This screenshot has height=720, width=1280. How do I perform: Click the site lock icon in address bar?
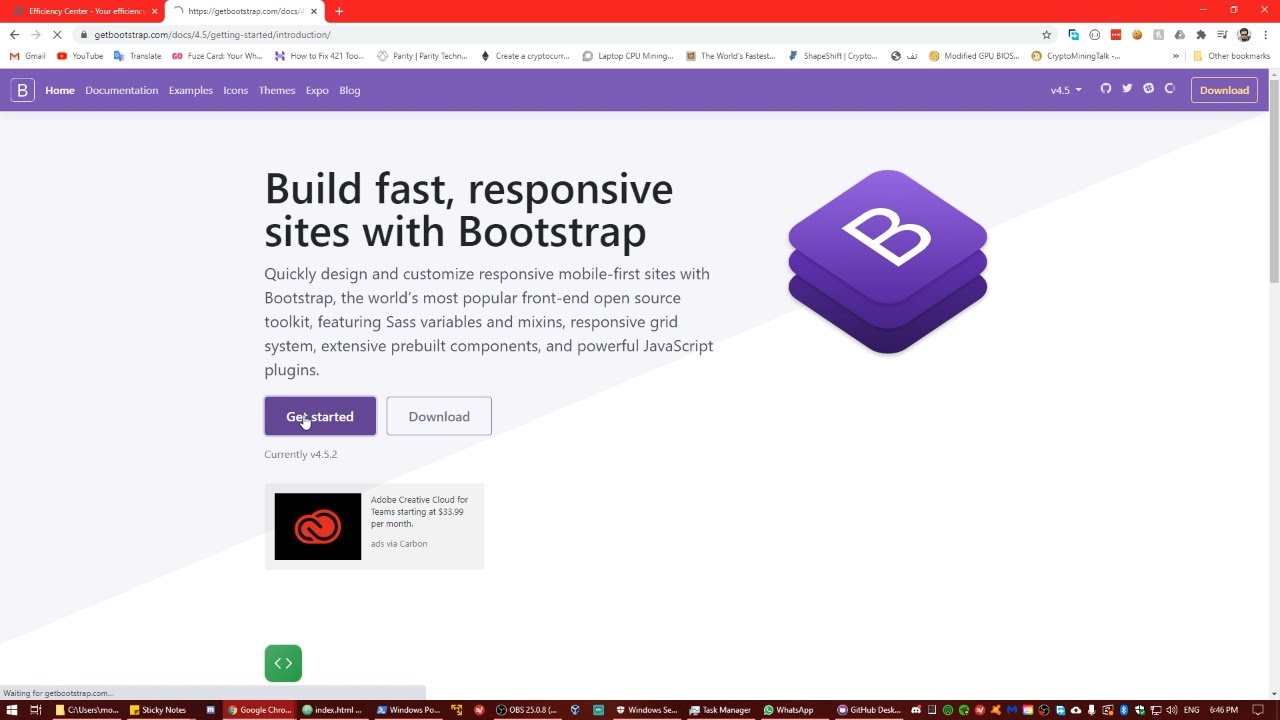click(x=85, y=34)
